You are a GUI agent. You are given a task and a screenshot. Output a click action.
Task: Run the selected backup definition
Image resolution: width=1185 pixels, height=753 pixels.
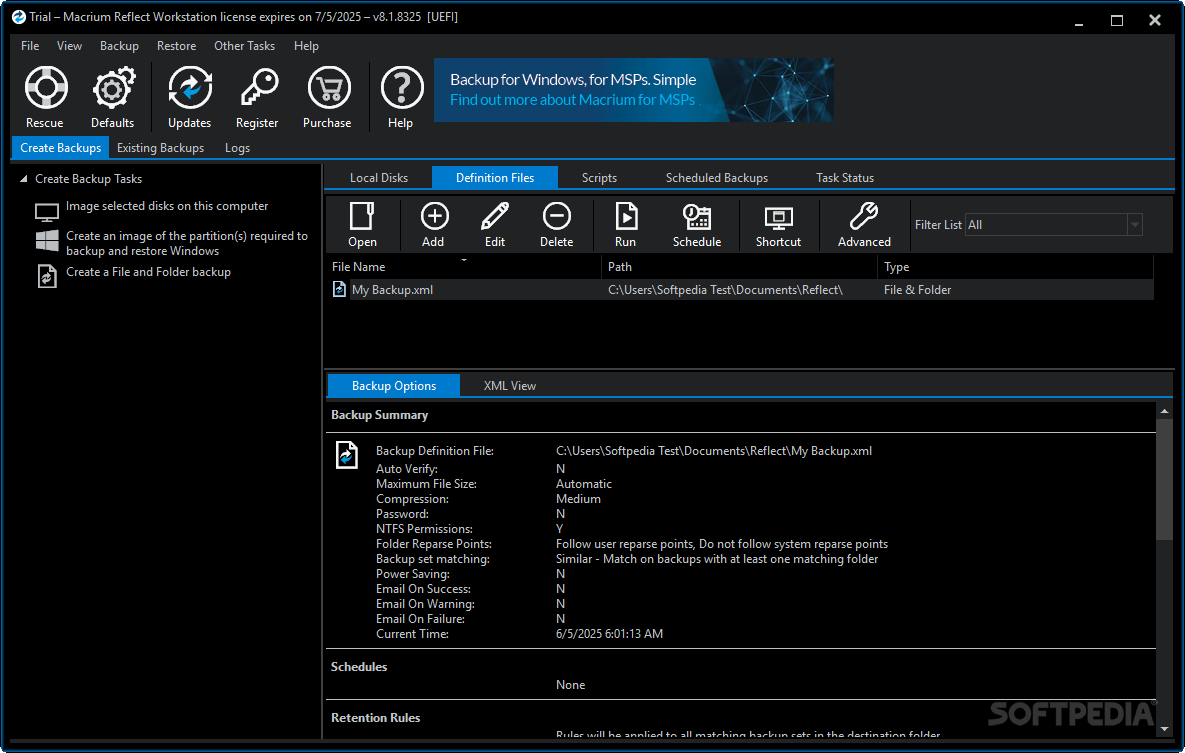click(x=626, y=216)
